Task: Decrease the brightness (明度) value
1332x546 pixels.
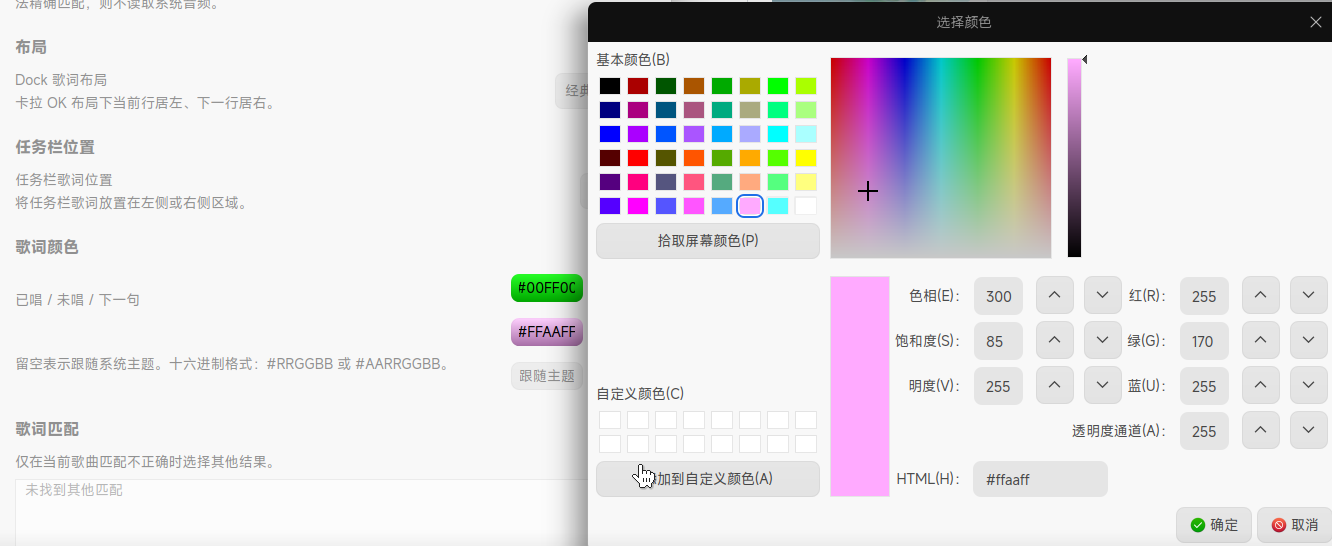Action: tap(1103, 385)
